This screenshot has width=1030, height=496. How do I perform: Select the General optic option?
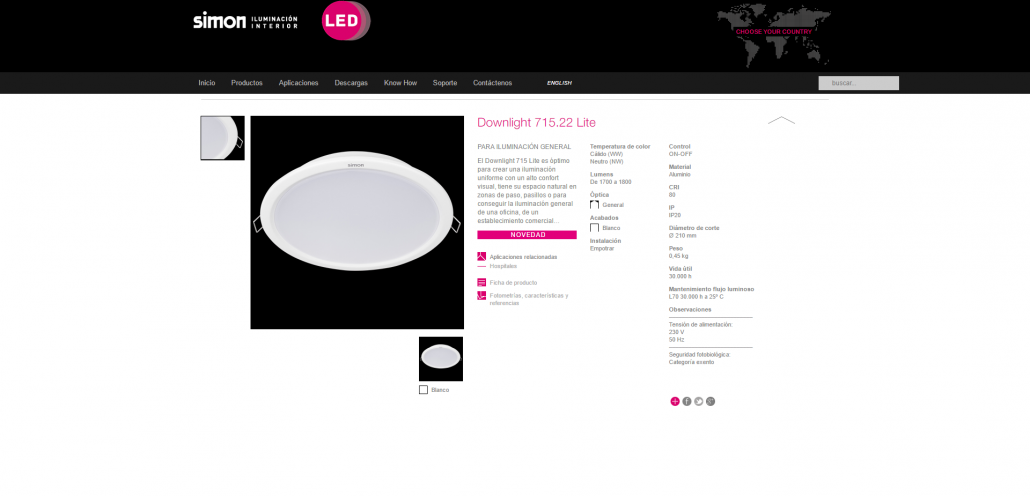[594, 205]
